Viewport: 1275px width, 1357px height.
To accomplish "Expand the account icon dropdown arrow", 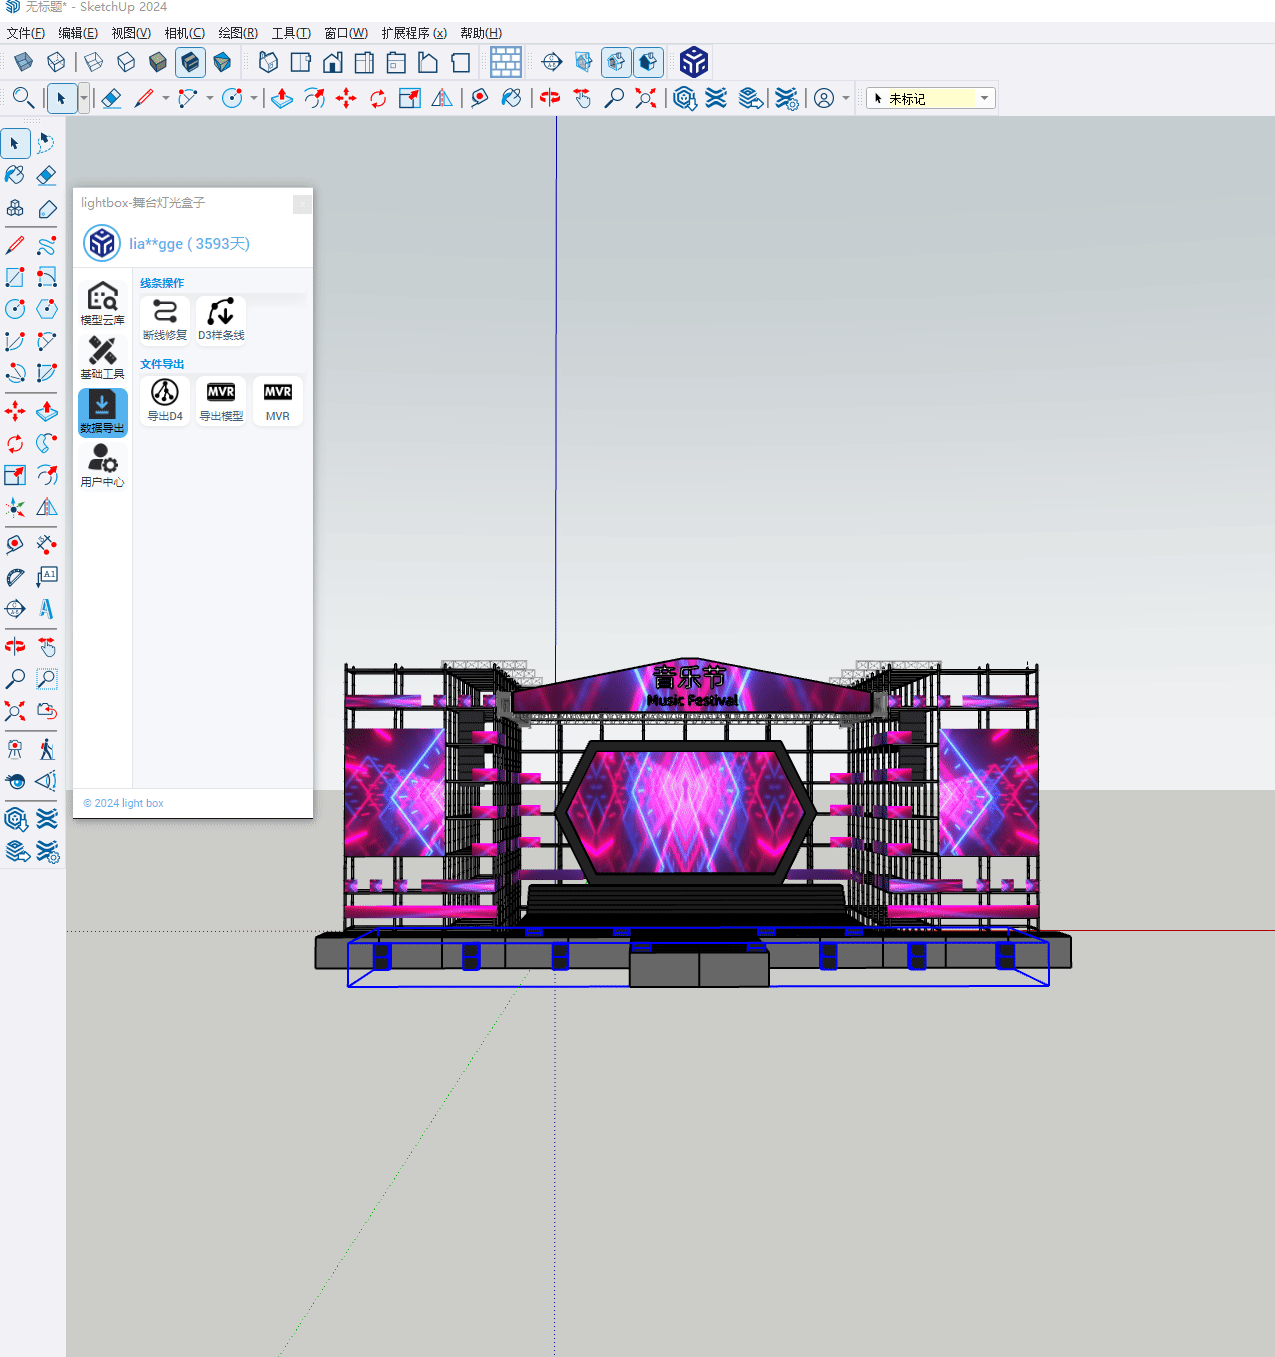I will (x=846, y=98).
